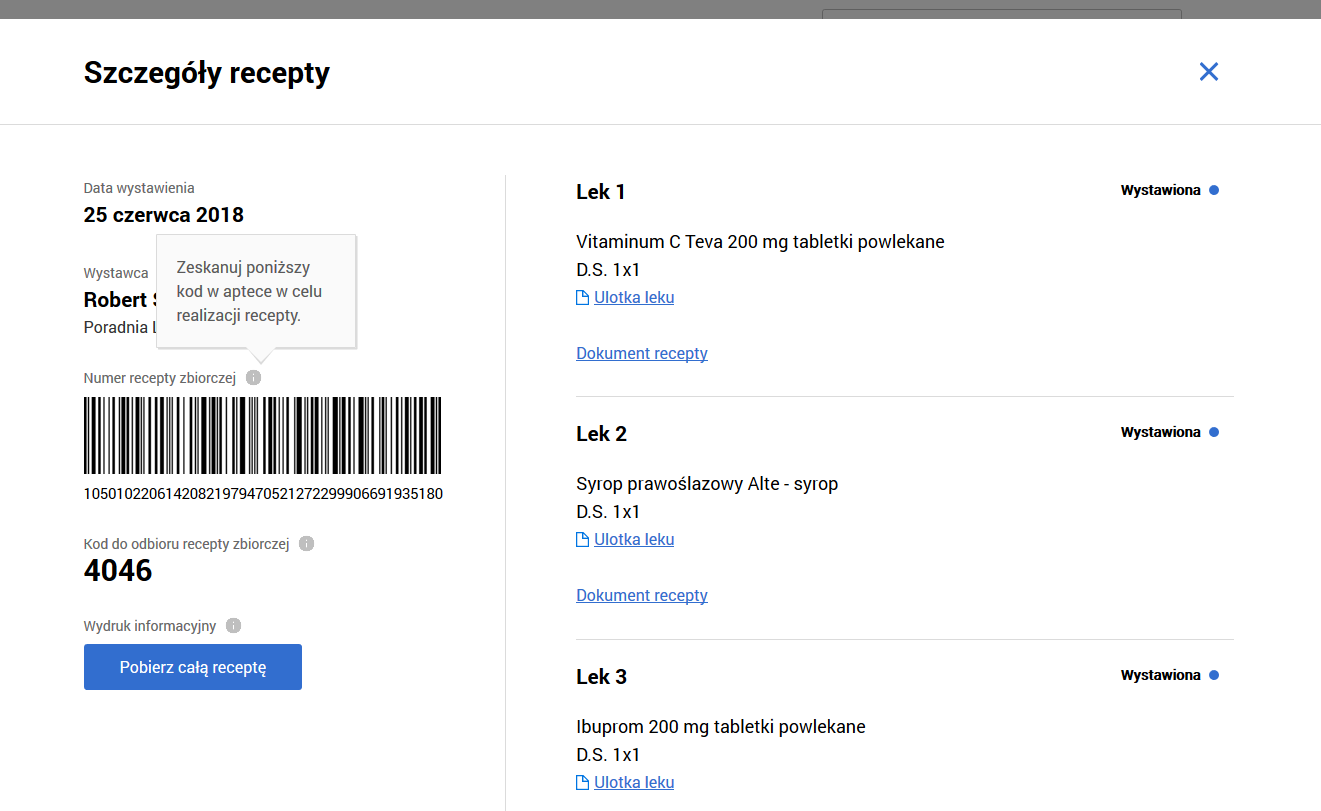
Task: Click the pickup code 4046
Action: point(118,571)
